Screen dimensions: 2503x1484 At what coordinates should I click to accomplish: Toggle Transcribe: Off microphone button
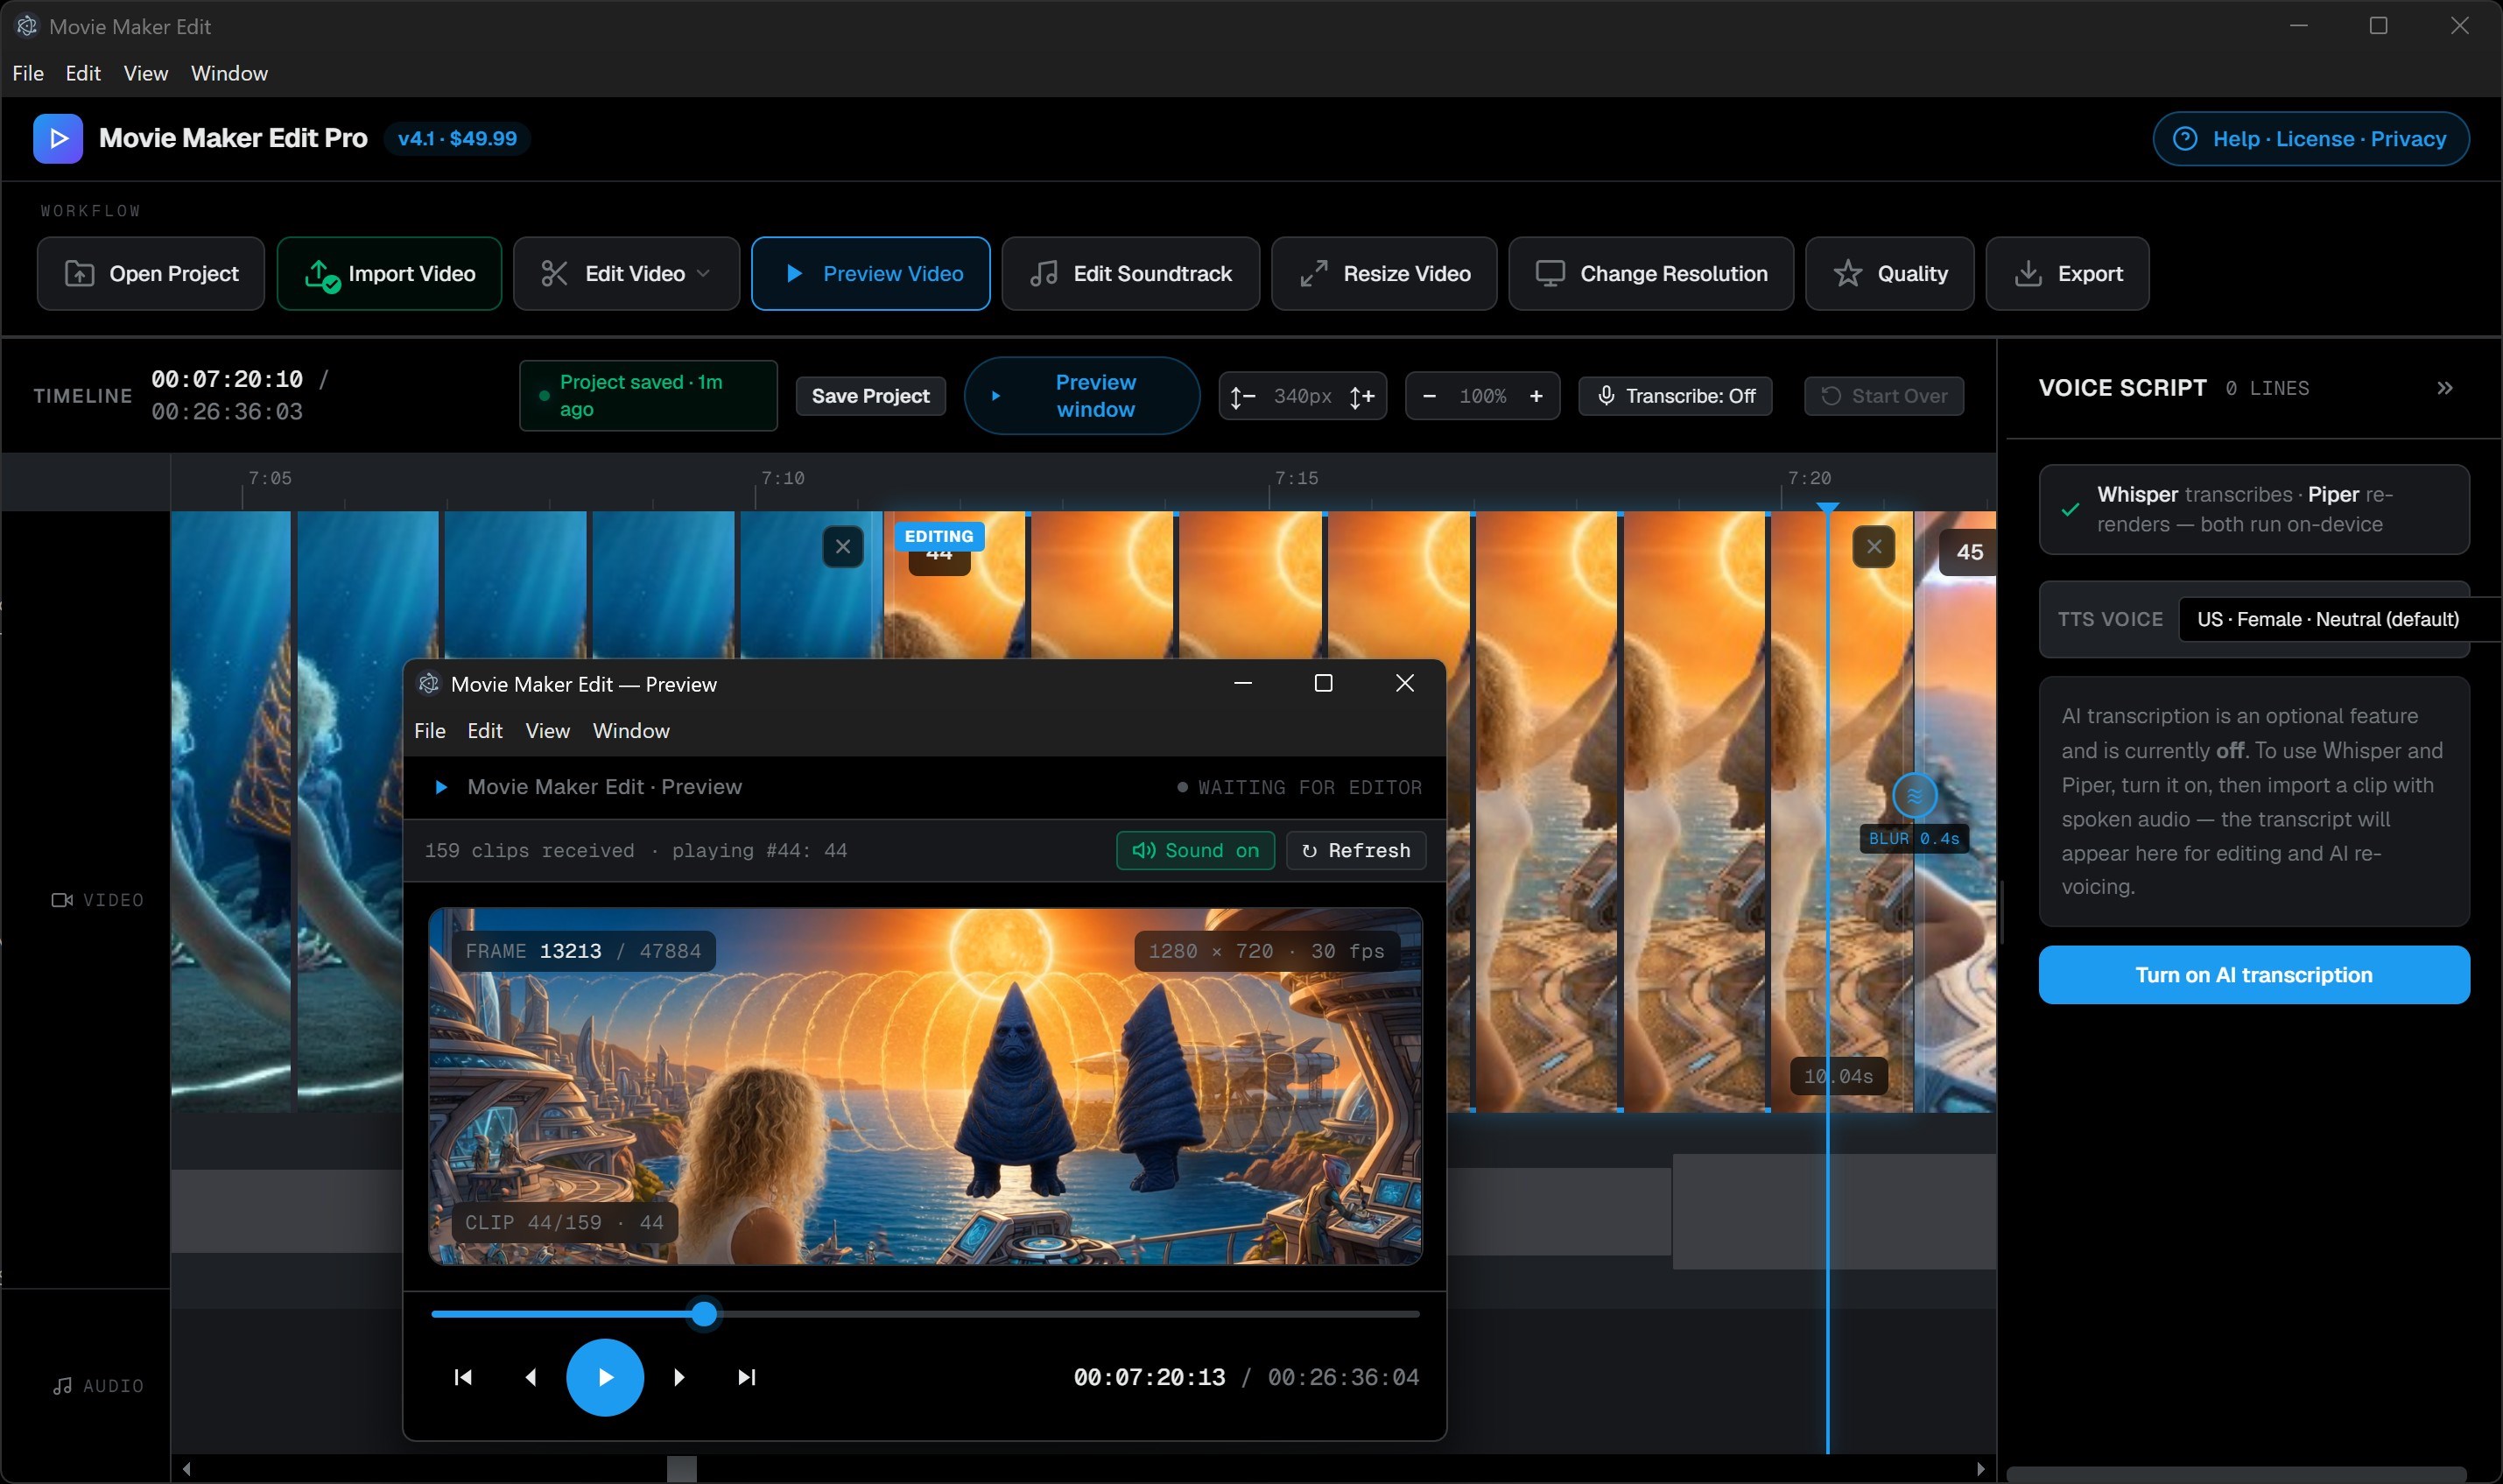pos(1675,396)
